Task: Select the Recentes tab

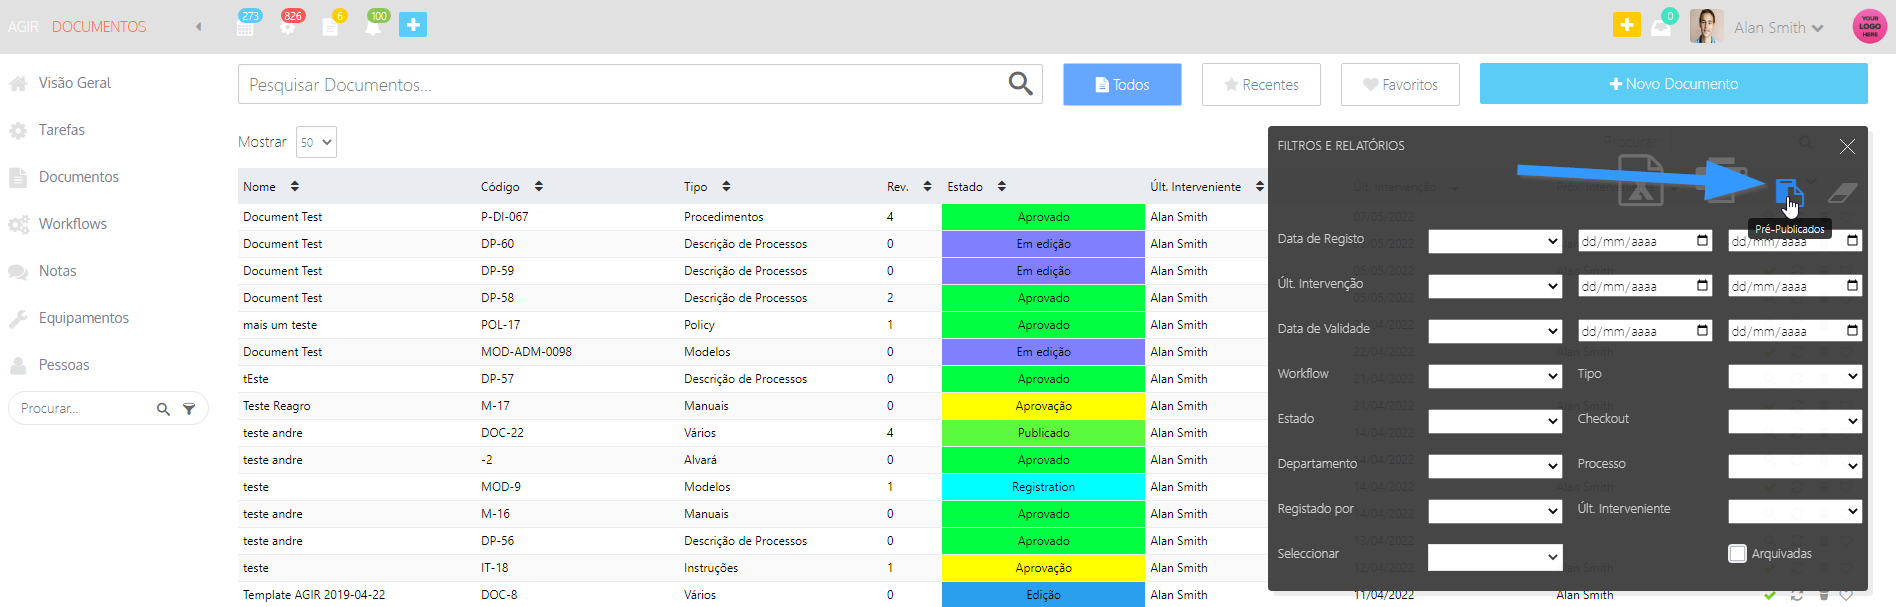Action: click(1261, 84)
